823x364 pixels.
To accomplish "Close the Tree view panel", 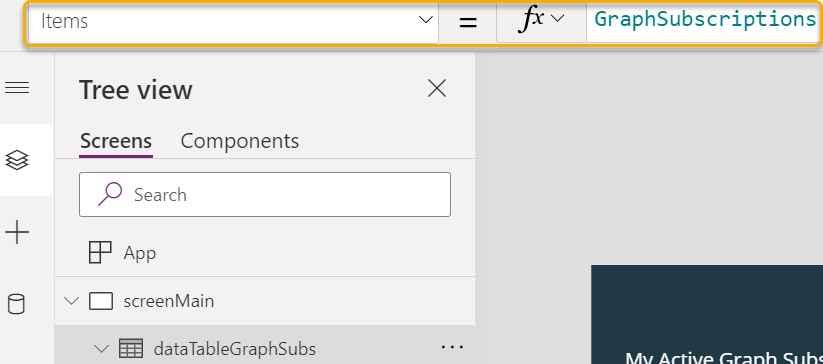I will pyautogui.click(x=437, y=89).
